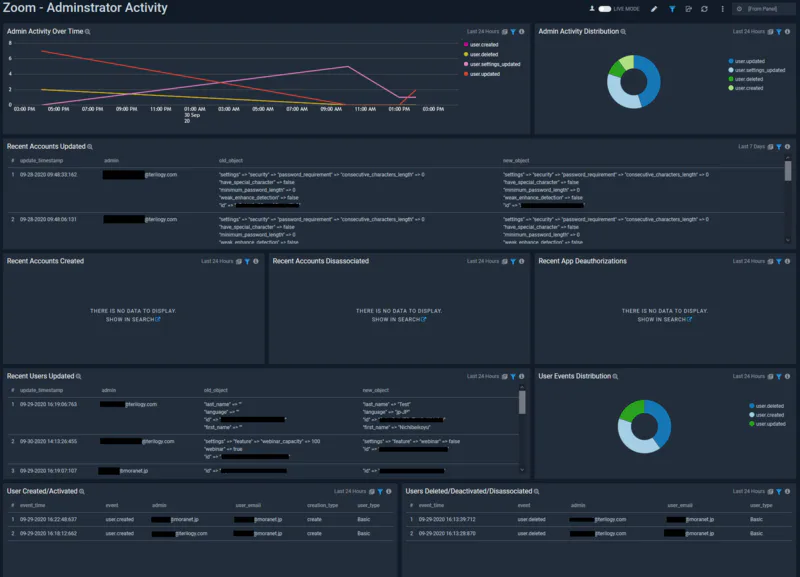
Task: Sort by creation_type column in User Created/Activated
Action: pos(322,506)
